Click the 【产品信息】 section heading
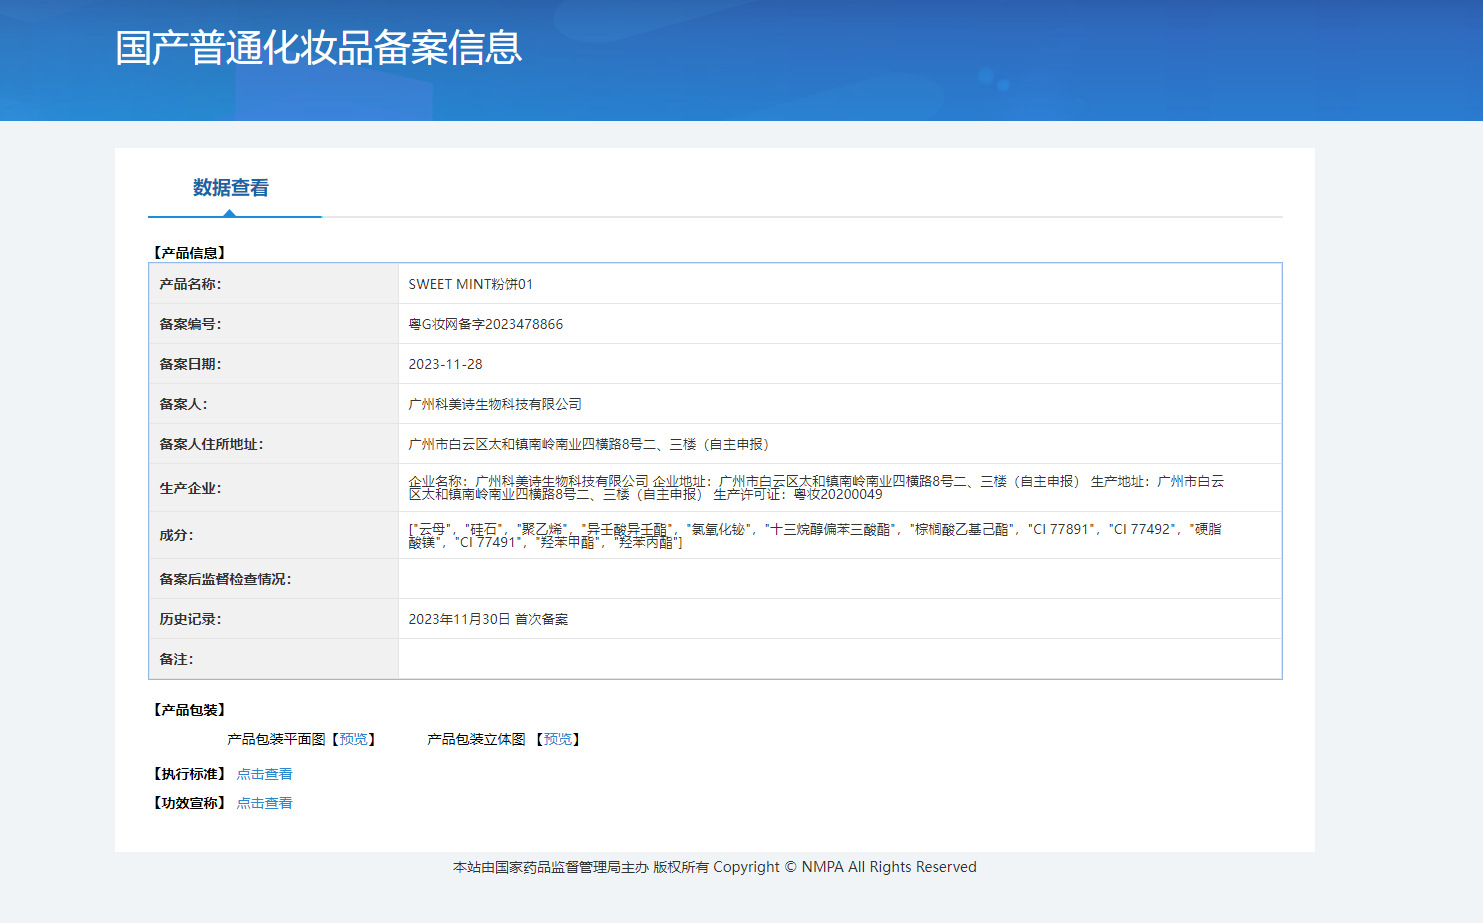Screen dimensions: 1483x923 [189, 253]
